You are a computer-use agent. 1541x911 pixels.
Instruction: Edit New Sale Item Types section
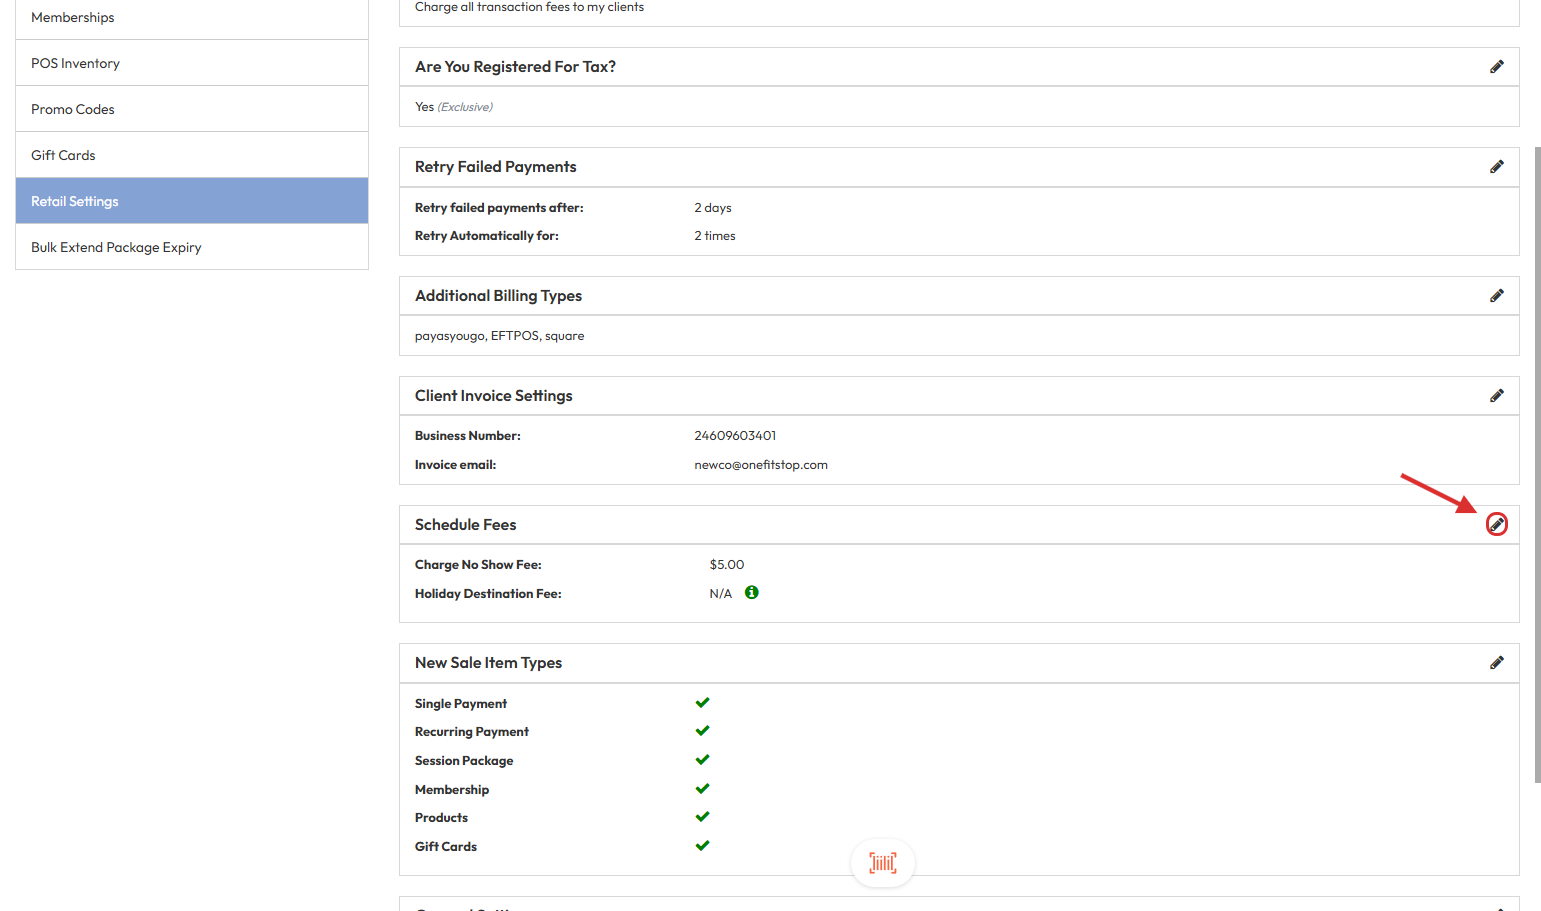[x=1496, y=663]
